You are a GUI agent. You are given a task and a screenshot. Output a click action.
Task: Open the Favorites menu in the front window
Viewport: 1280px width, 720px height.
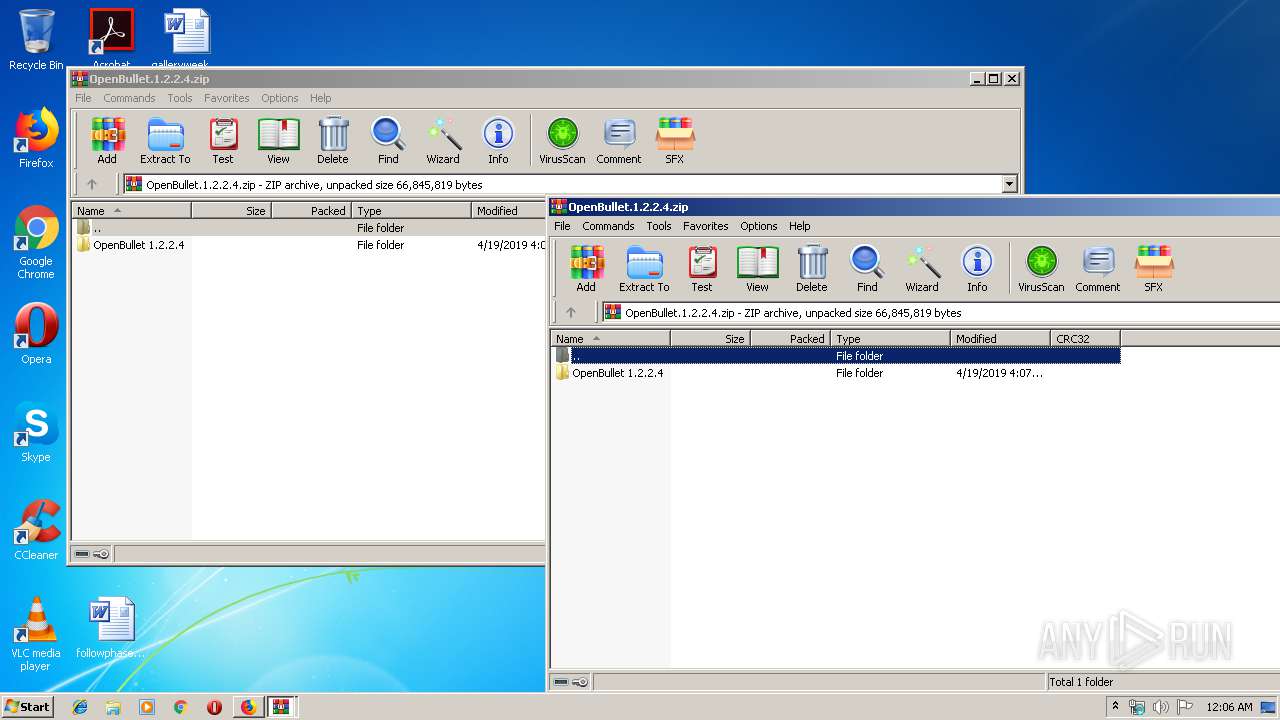(706, 226)
